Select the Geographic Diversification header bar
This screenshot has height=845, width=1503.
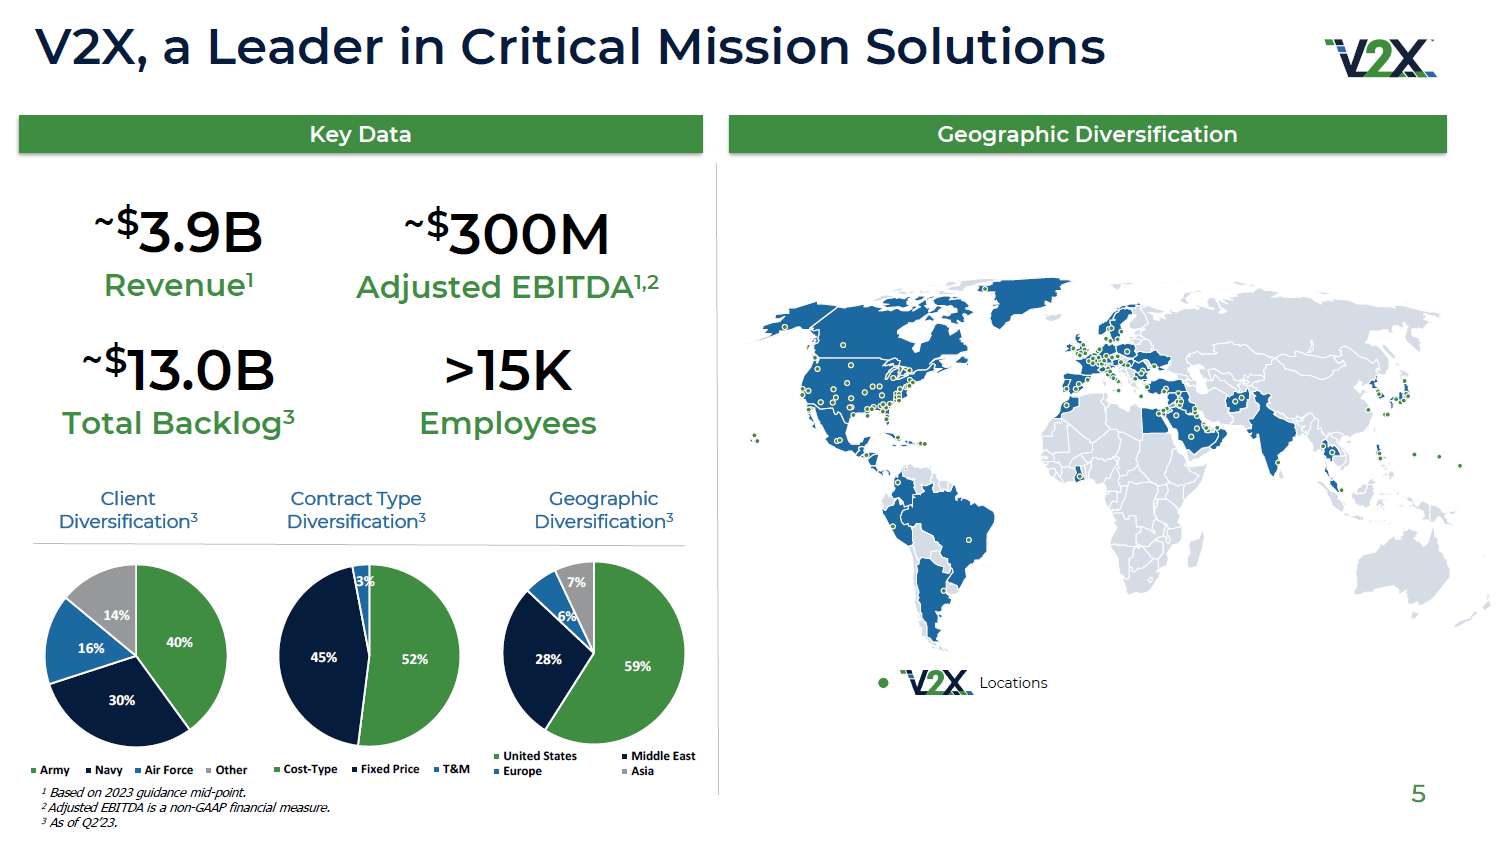pos(1087,134)
